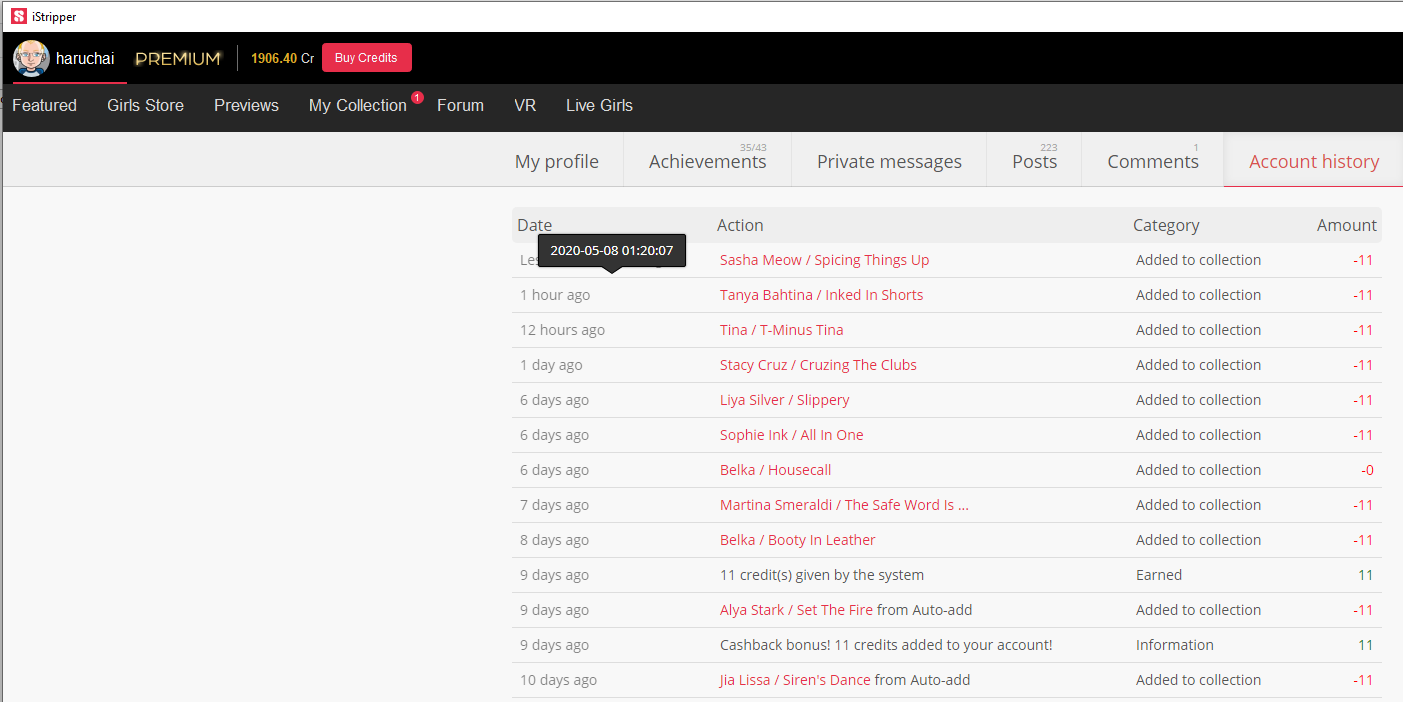This screenshot has height=702, width=1403.
Task: Switch to Posts tab
Action: 1034,161
